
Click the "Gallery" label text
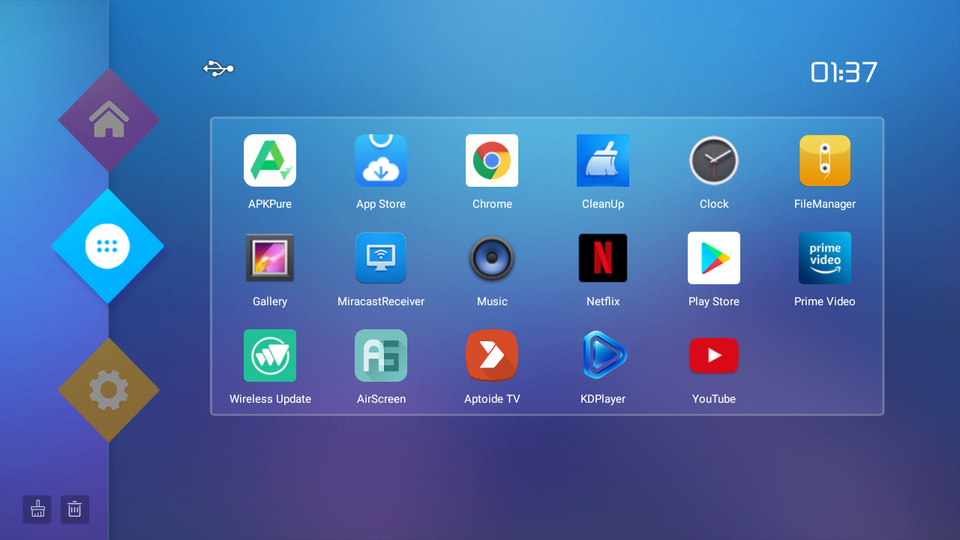point(269,301)
